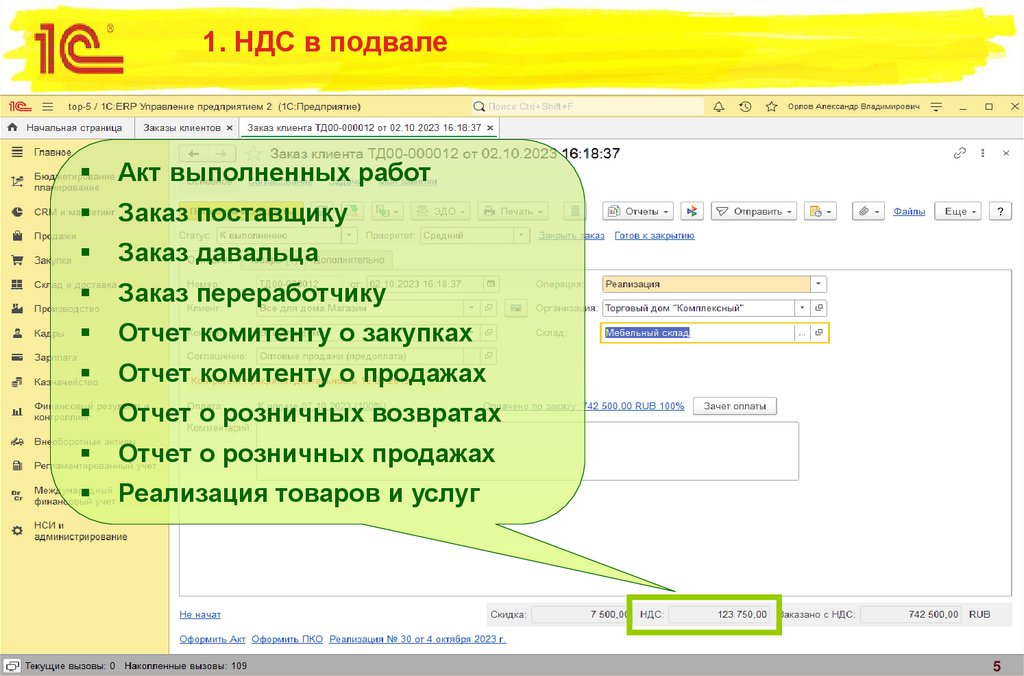Open Внеоборотные активы car sidebar icon
Image resolution: width=1024 pixels, height=676 pixels.
[18, 442]
